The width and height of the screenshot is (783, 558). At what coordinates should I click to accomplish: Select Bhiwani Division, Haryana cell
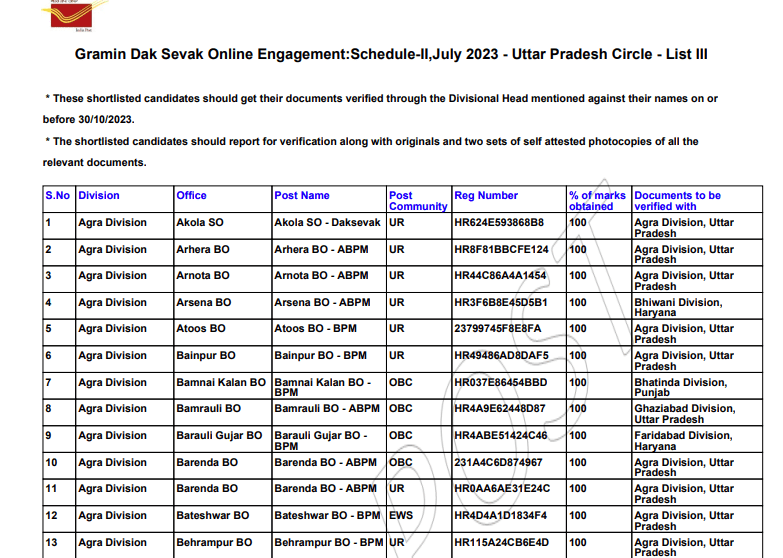click(677, 307)
